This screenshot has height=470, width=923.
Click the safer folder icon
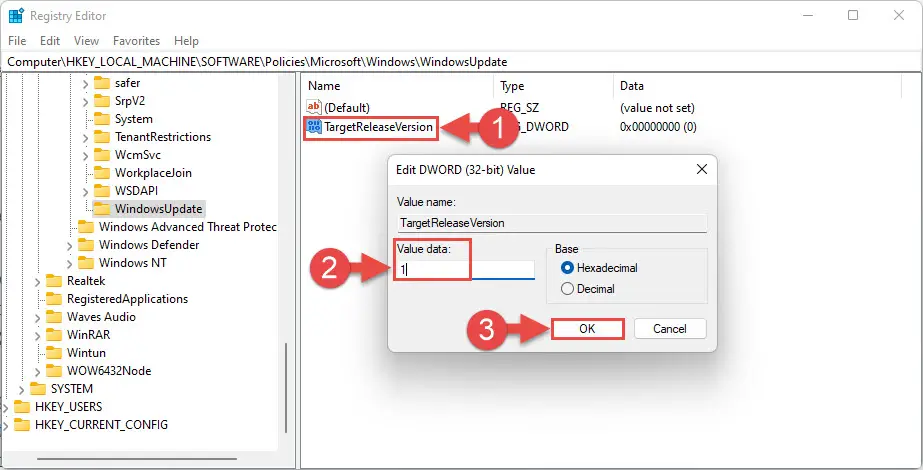pos(102,83)
